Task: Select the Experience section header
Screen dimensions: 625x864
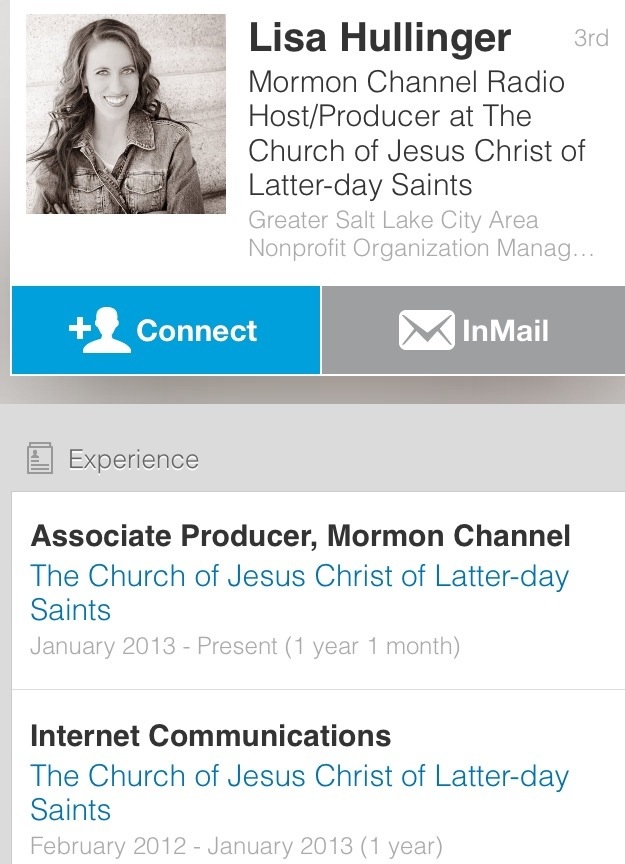Action: (x=133, y=459)
